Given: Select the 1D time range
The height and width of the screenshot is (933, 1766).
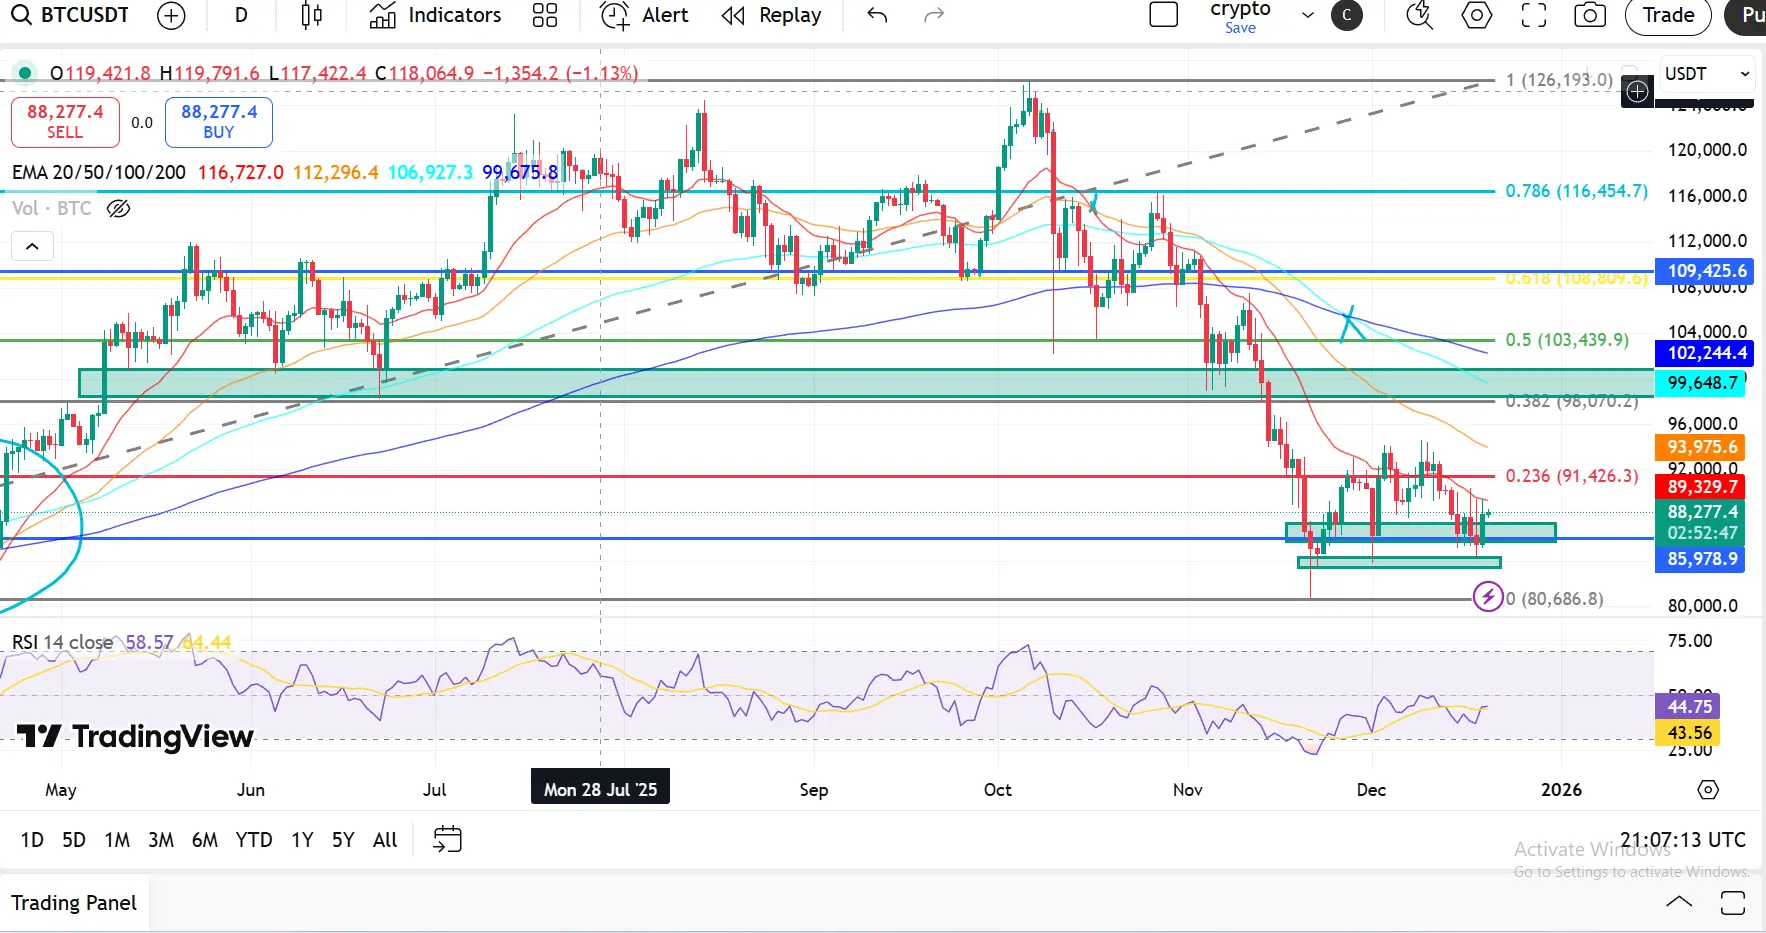Looking at the screenshot, I should coord(32,840).
